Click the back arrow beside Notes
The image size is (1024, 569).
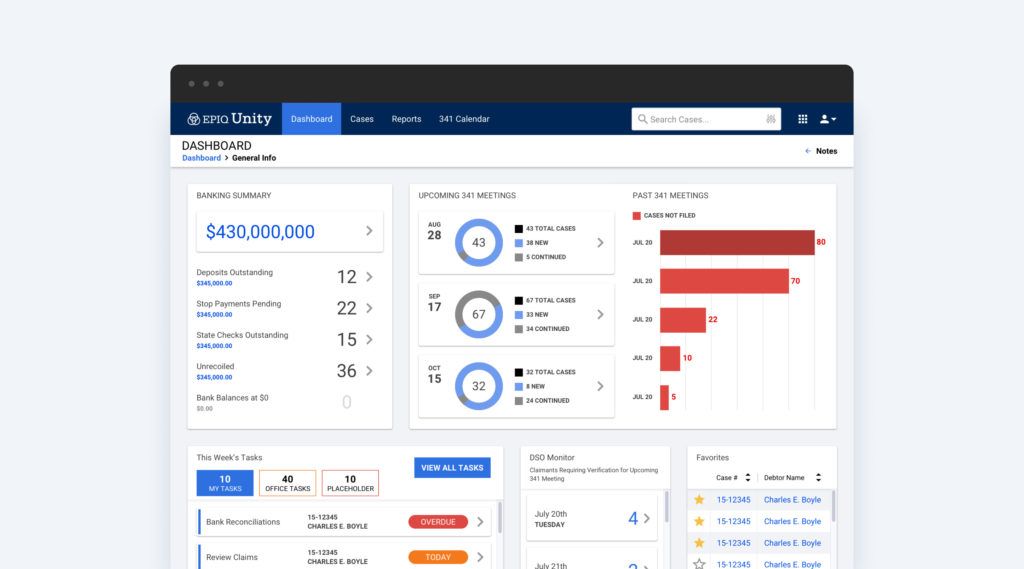pos(808,151)
